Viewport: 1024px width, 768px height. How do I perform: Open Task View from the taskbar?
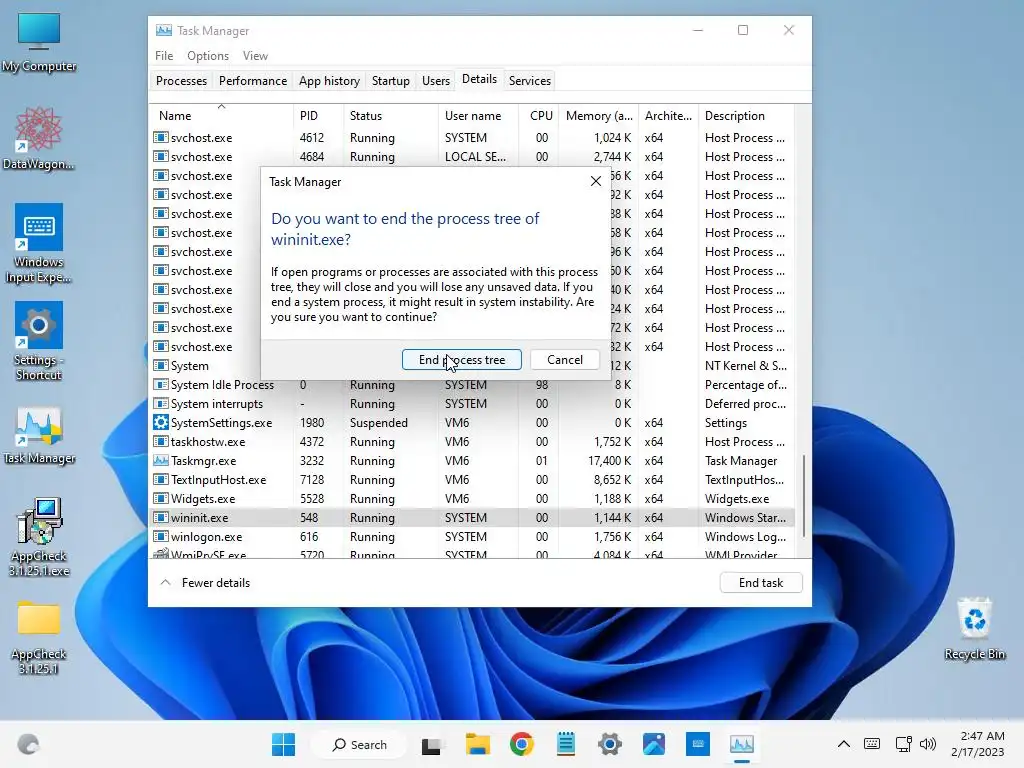coord(431,744)
